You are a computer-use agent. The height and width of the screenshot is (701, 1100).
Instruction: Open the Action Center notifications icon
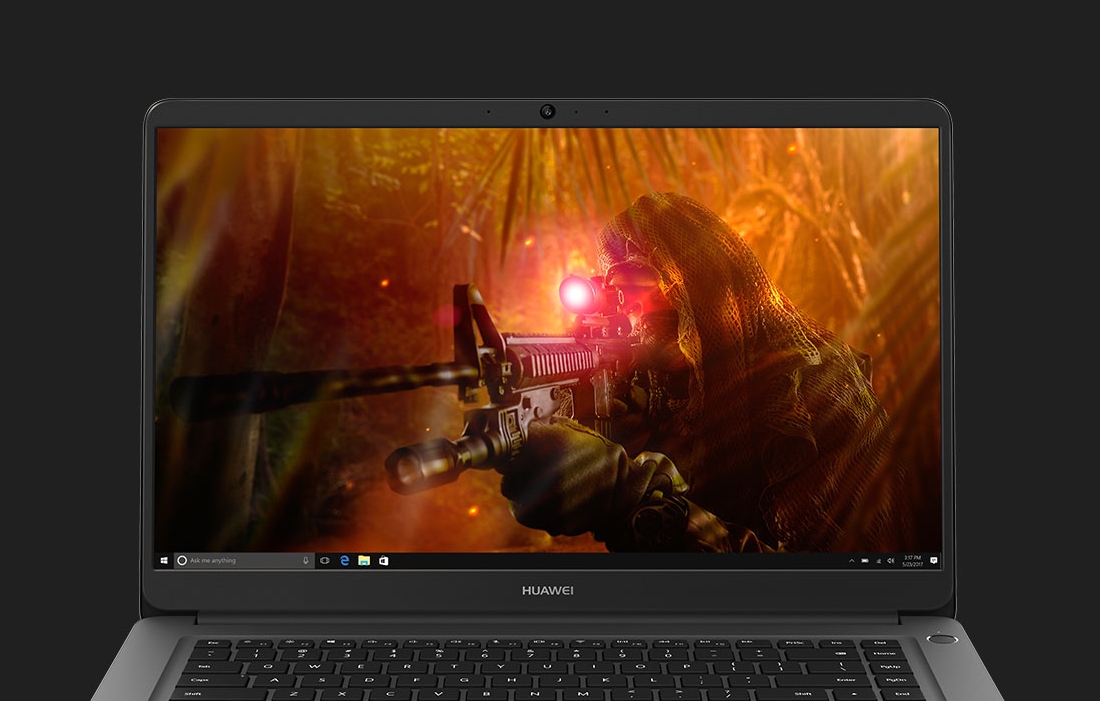coord(933,561)
